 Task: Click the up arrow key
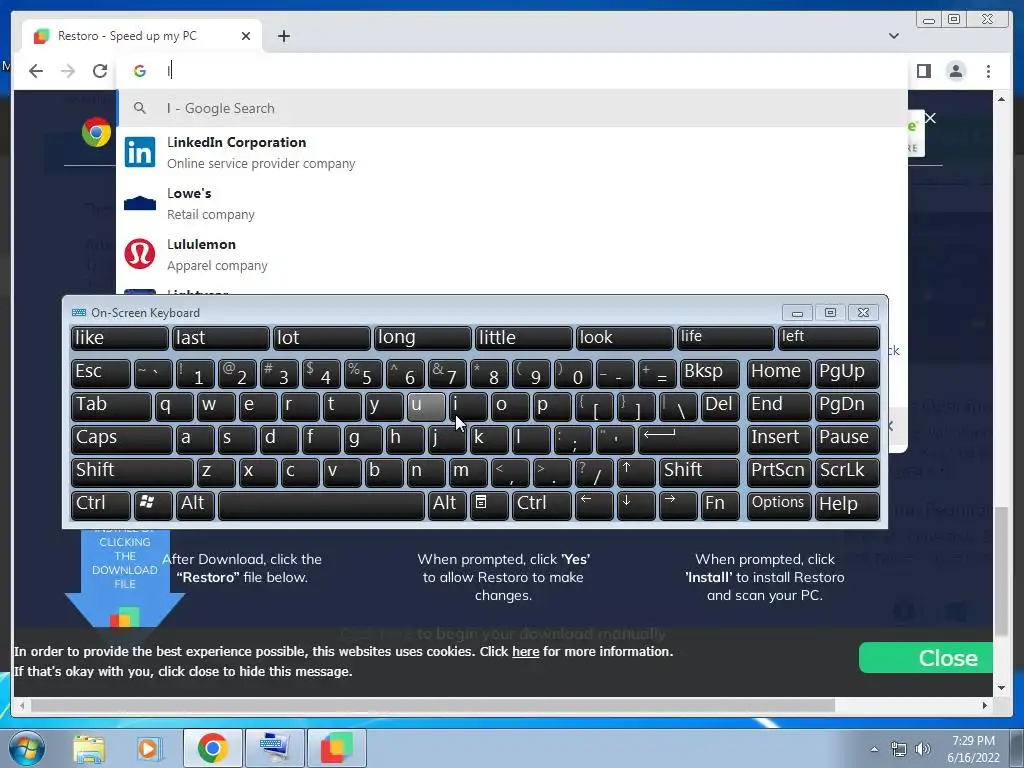click(636, 472)
